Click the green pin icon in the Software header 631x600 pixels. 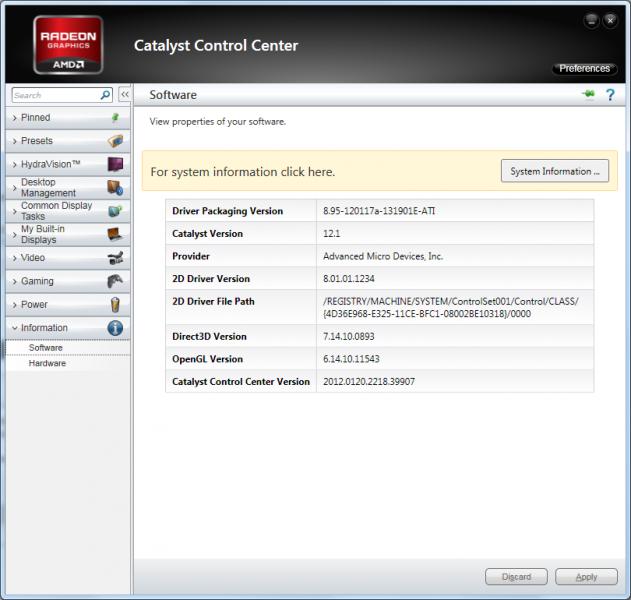pos(588,94)
